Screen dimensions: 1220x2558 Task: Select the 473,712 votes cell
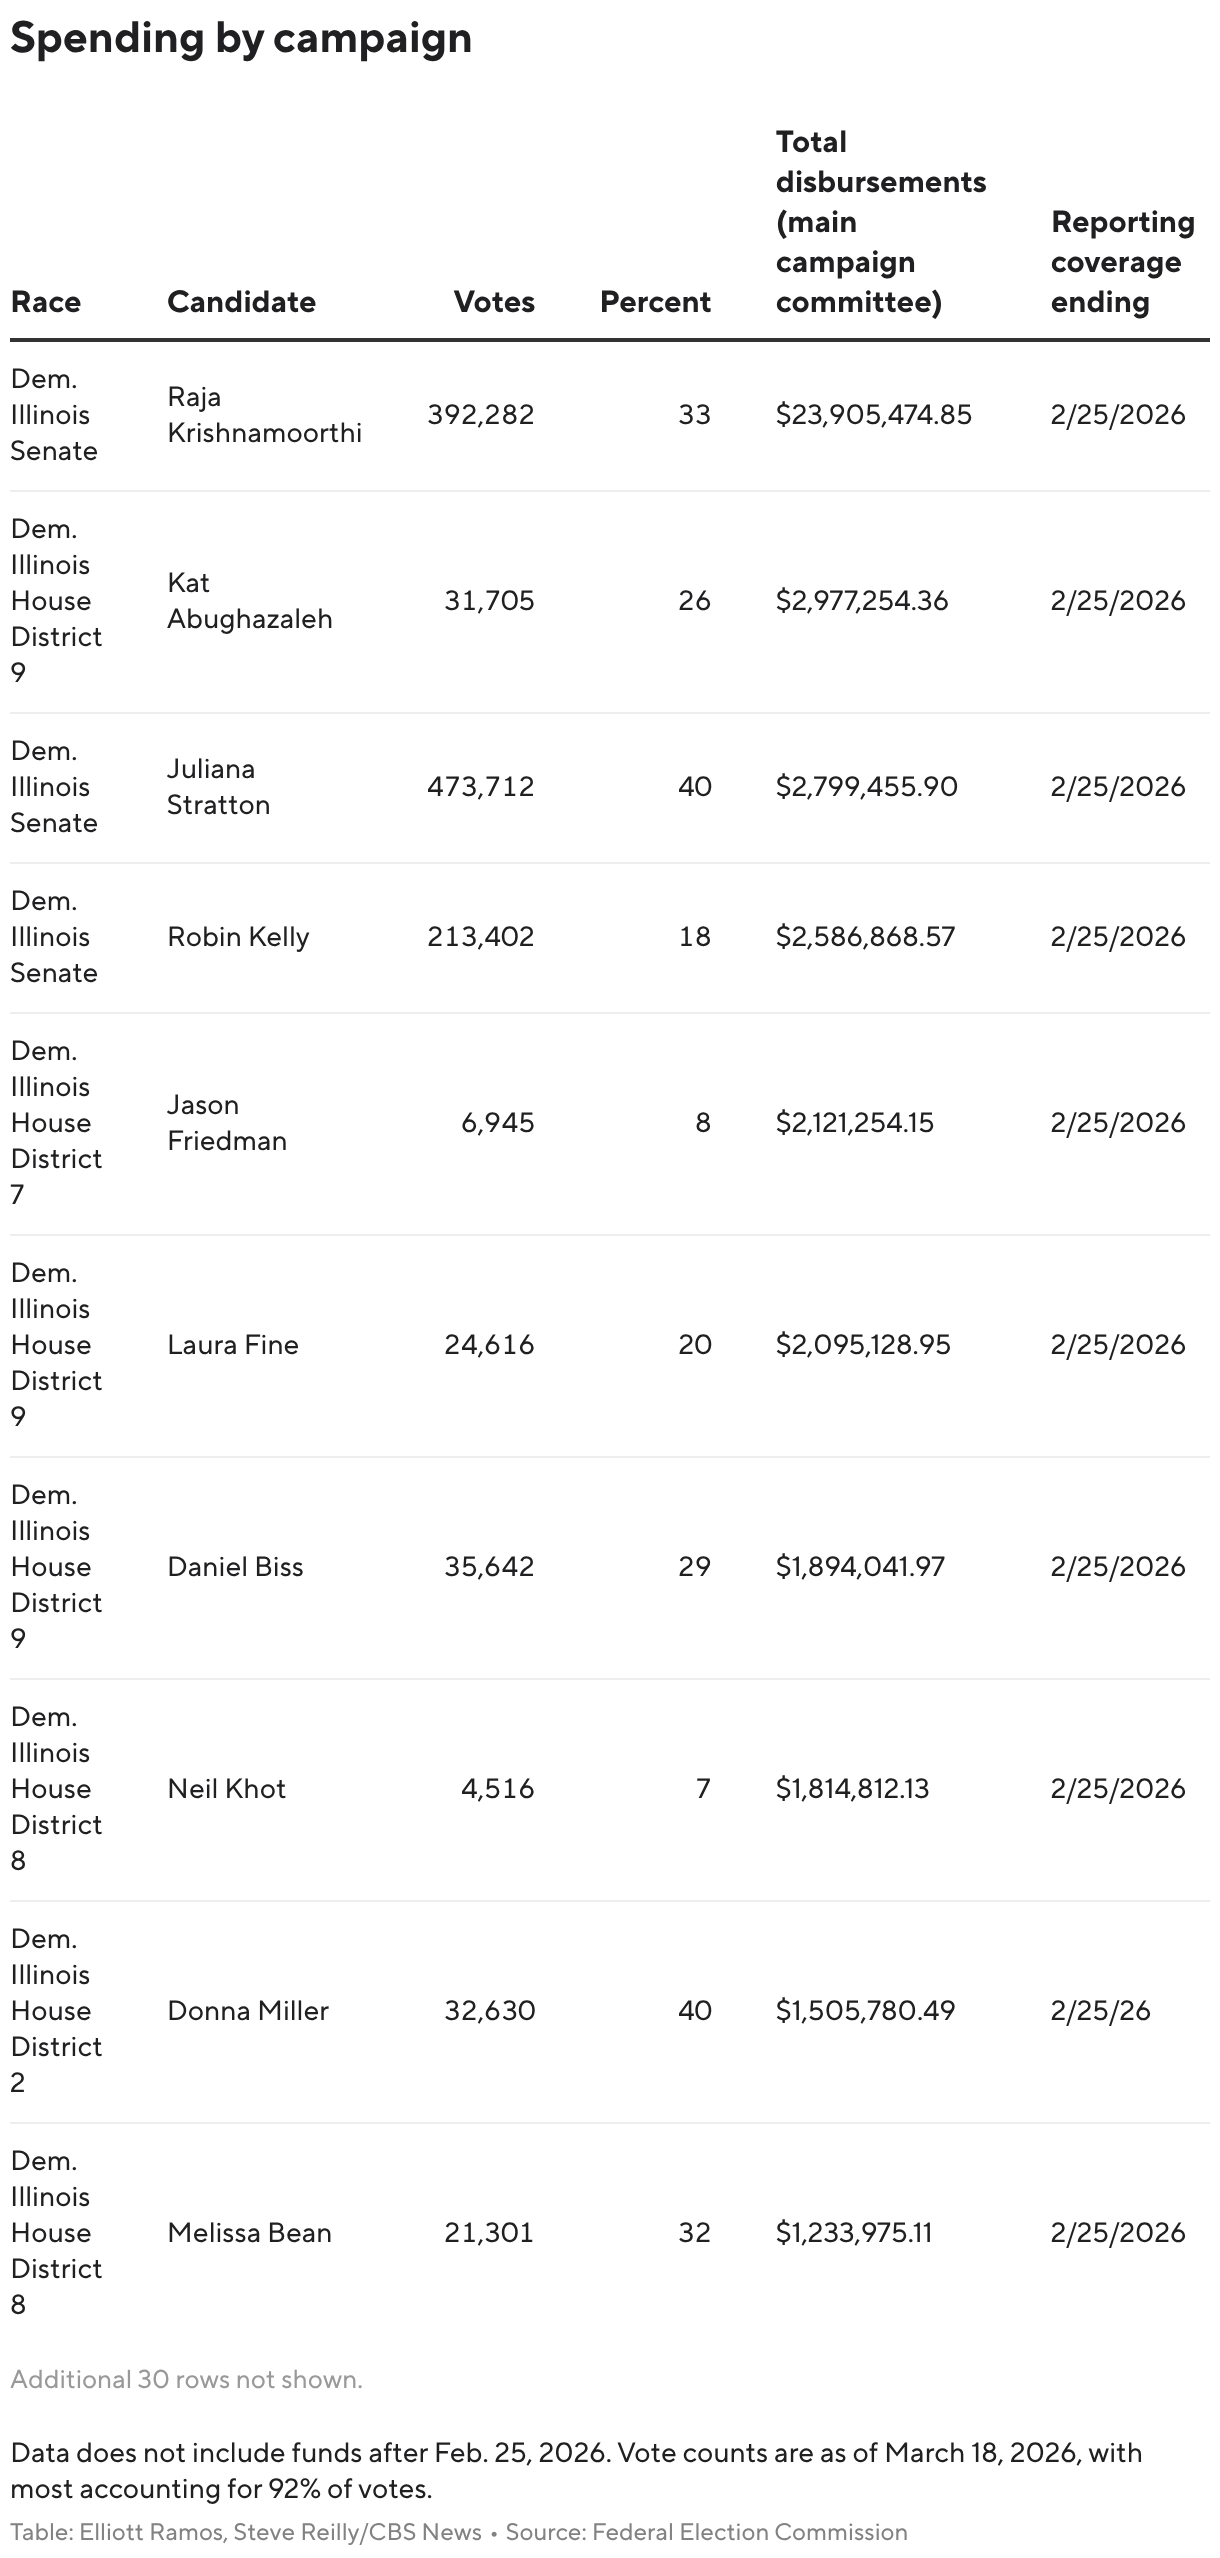point(481,787)
